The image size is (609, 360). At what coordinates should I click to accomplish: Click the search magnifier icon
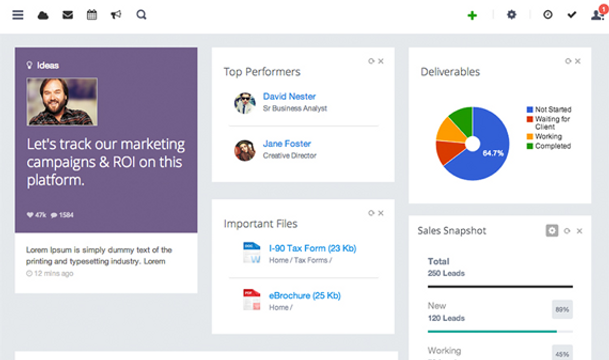pyautogui.click(x=141, y=15)
